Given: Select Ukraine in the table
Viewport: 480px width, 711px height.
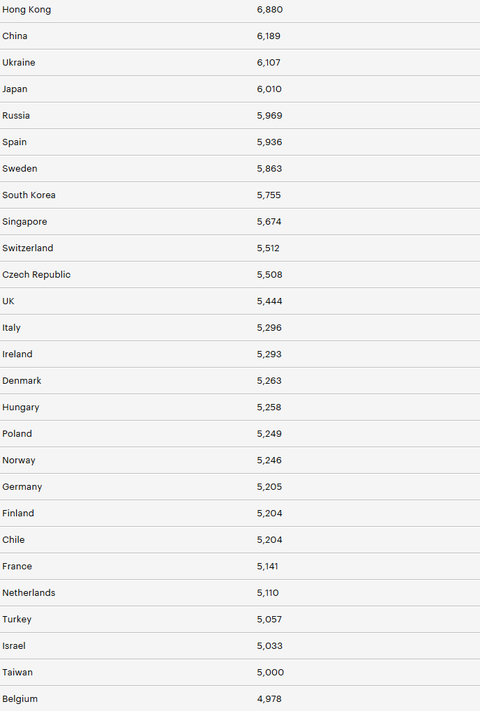Looking at the screenshot, I should click(x=19, y=63).
